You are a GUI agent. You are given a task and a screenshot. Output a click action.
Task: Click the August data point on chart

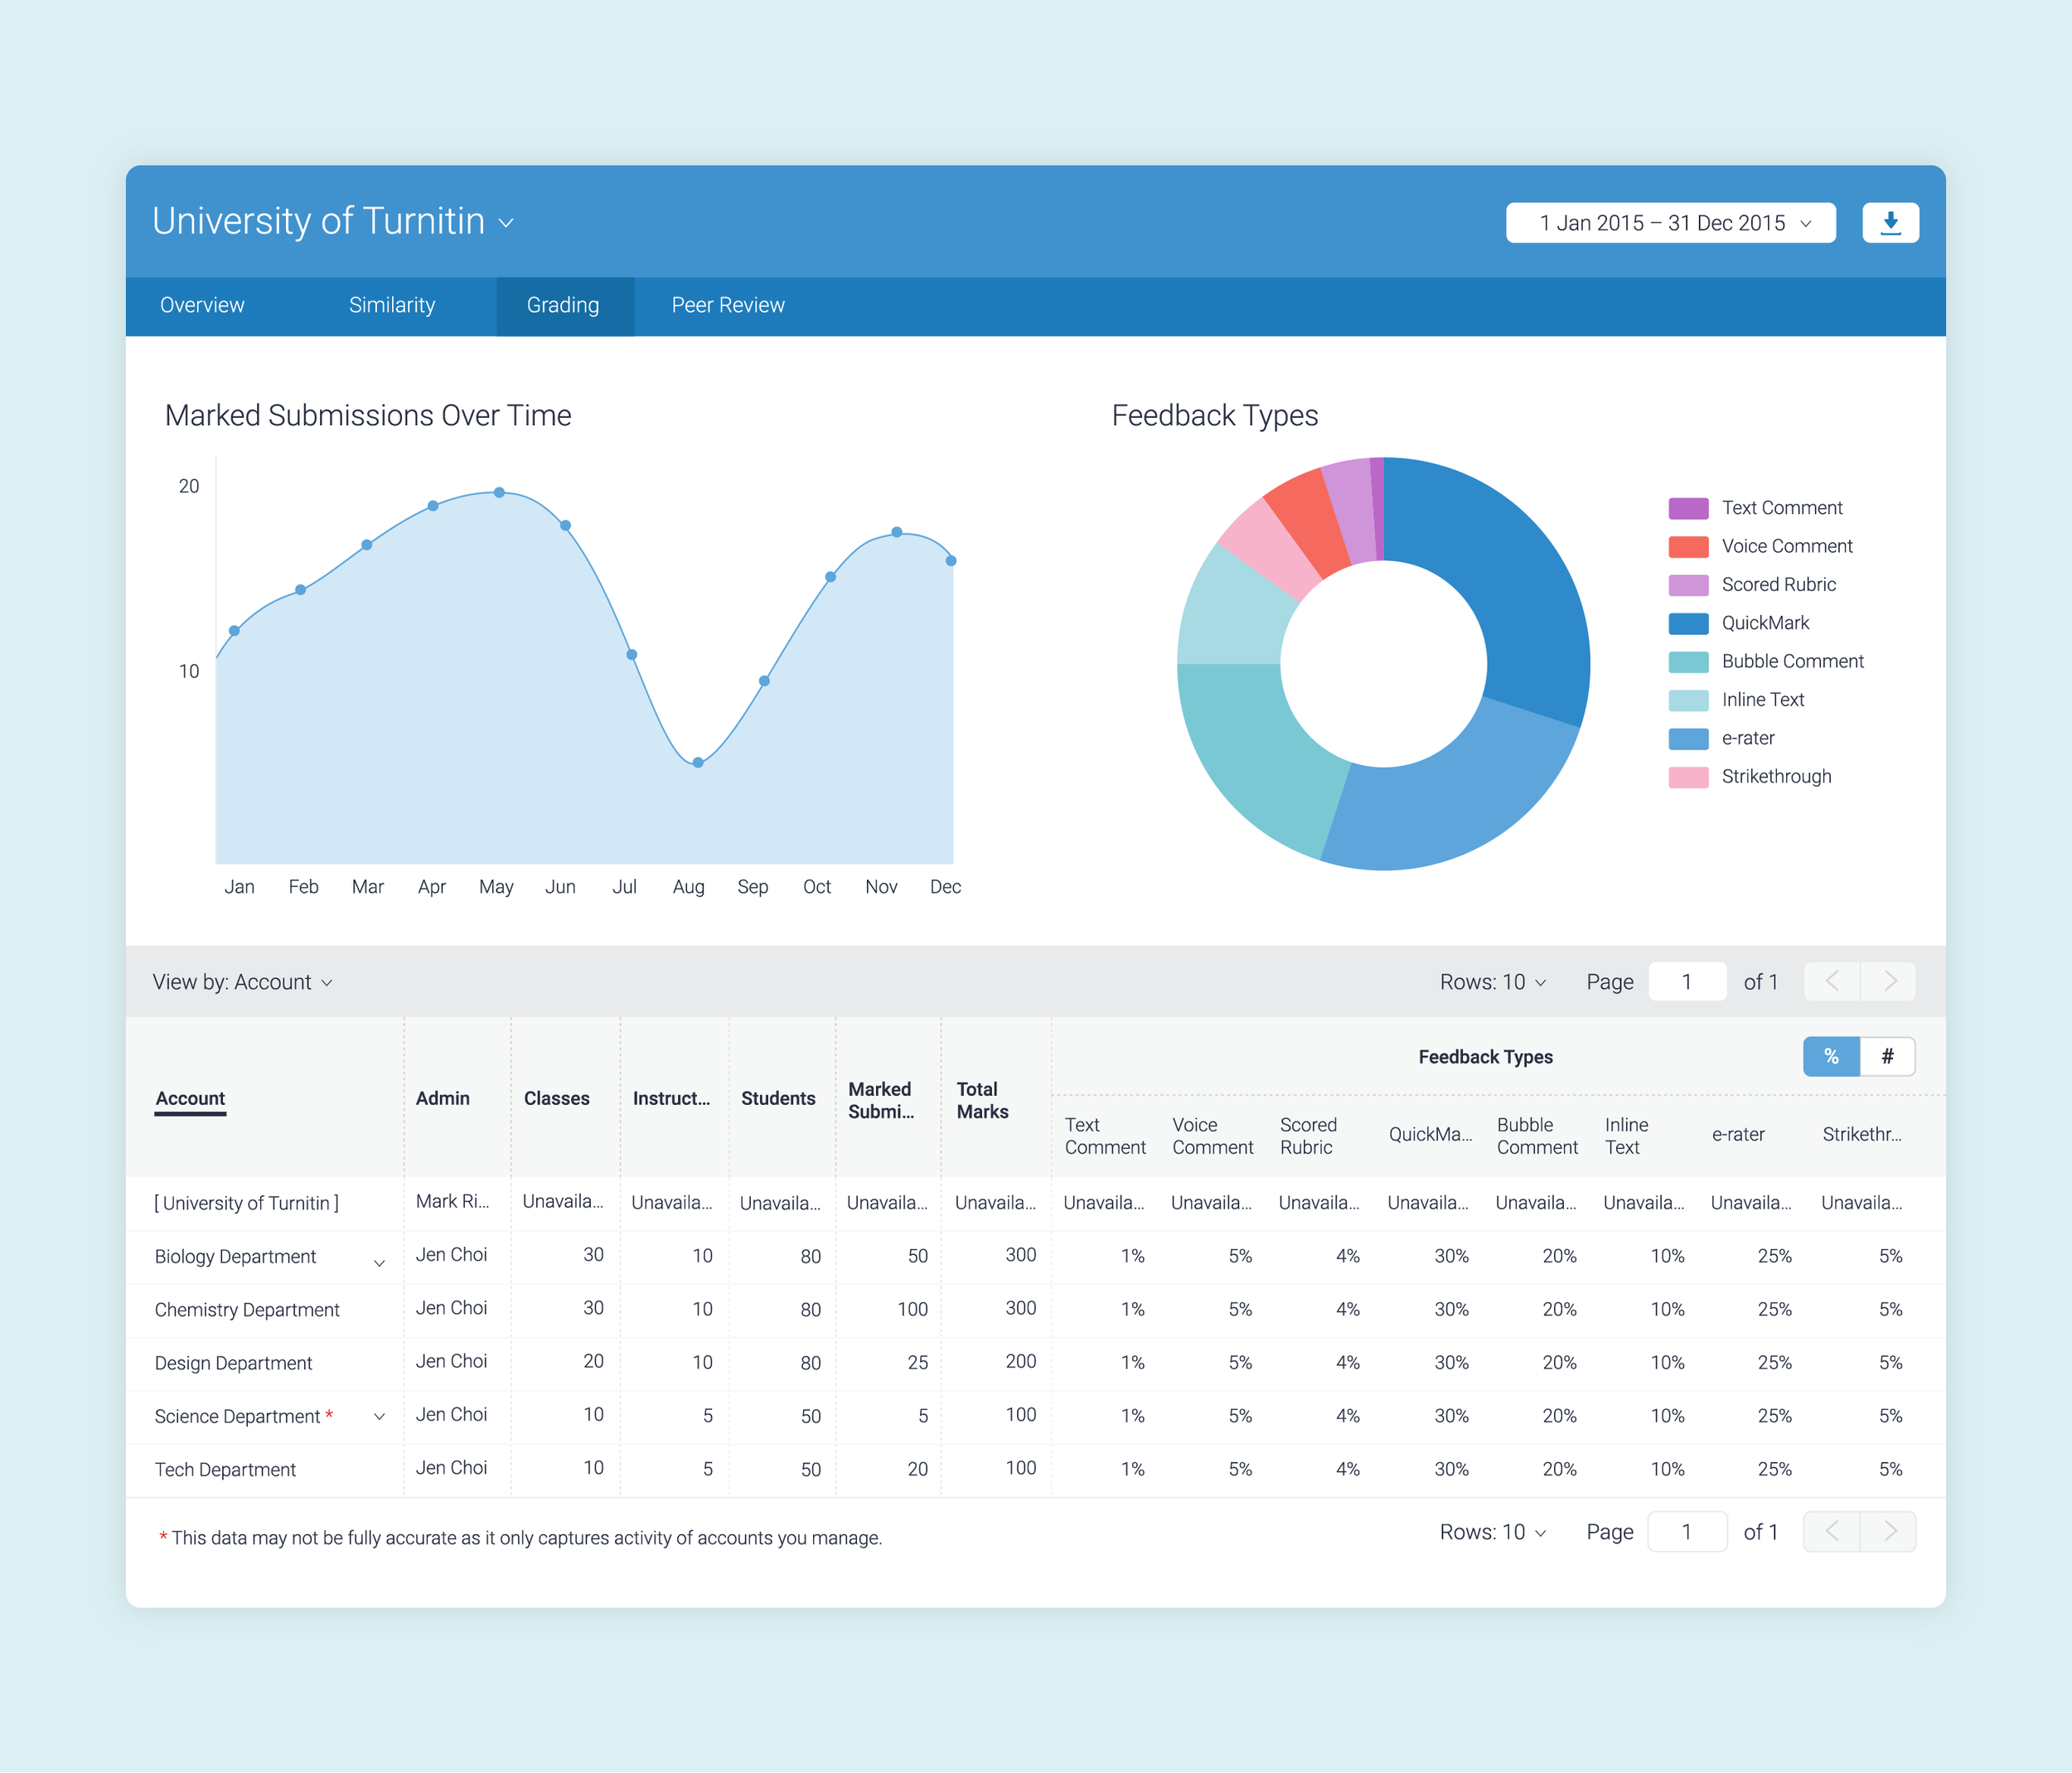(x=698, y=762)
